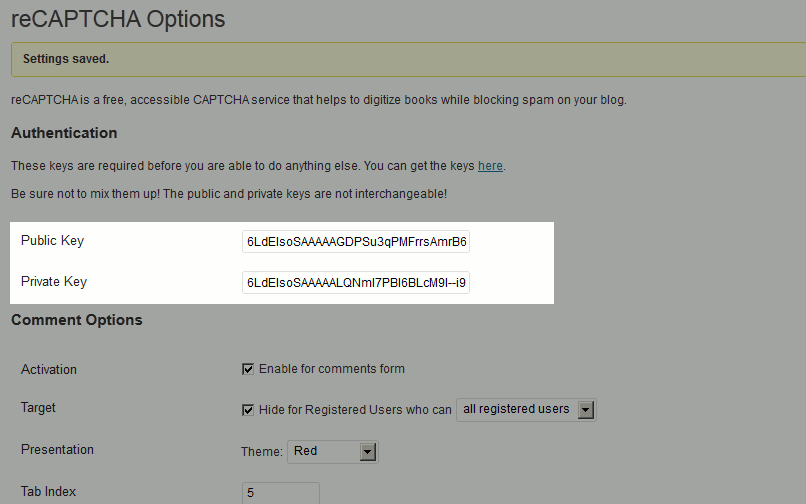Click the 'Tab Index' row label

(48, 492)
